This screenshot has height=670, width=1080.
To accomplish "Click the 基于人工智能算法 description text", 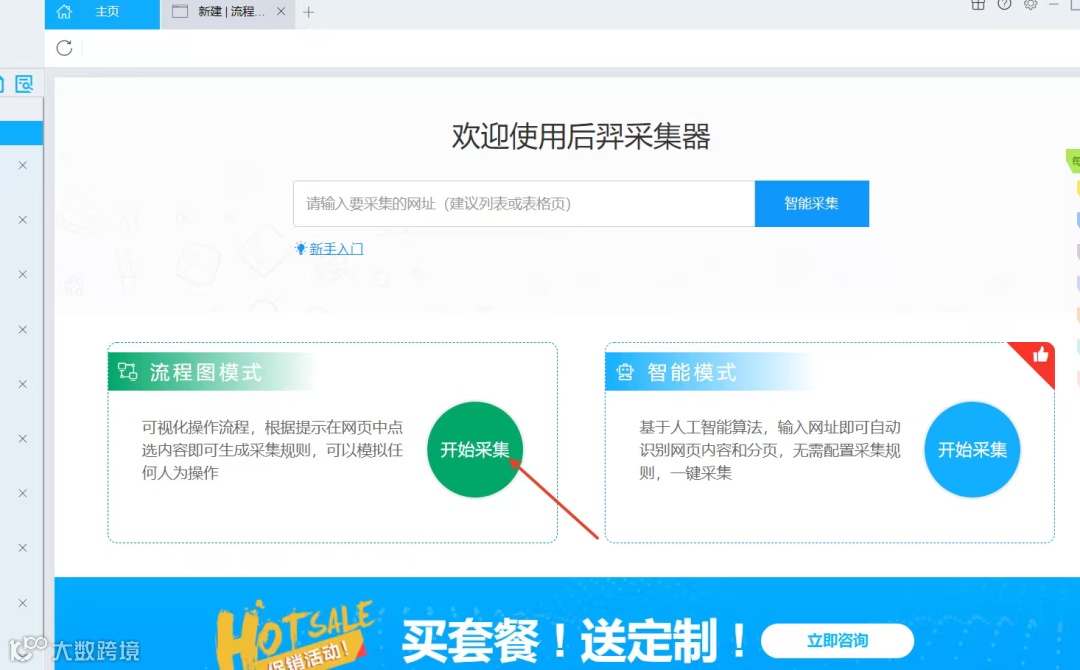I will (770, 450).
